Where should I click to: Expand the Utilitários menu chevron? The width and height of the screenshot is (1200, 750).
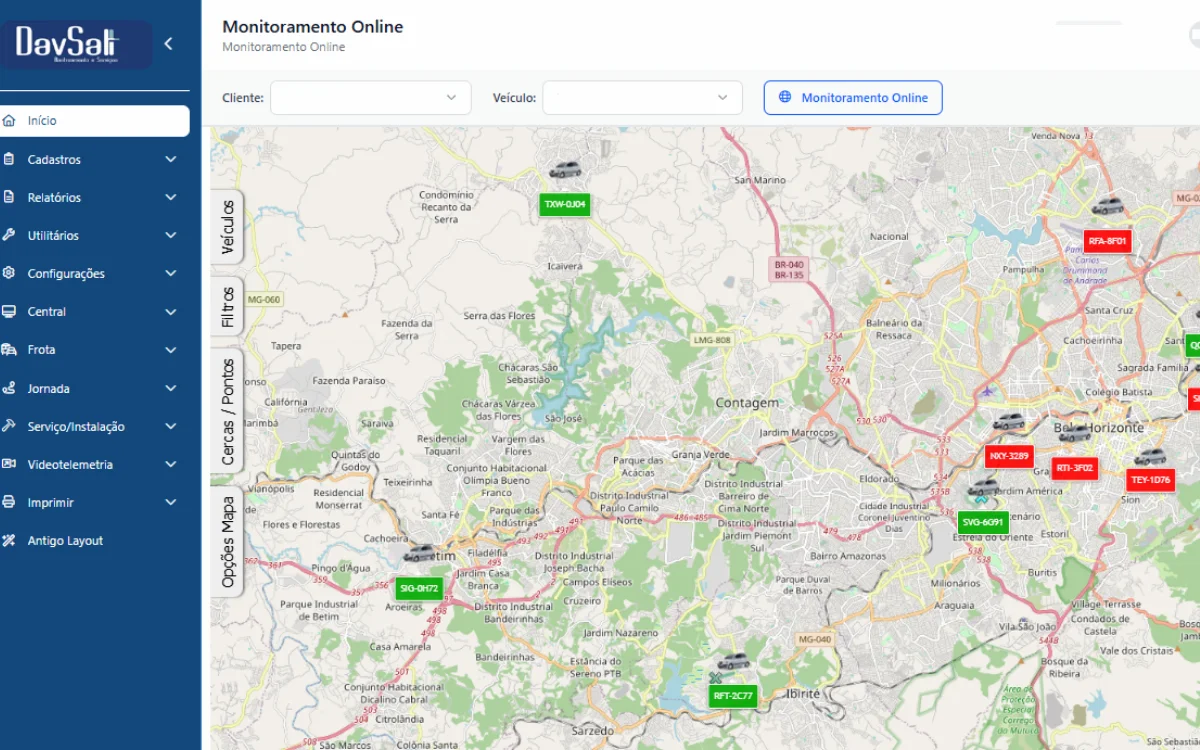coord(171,235)
